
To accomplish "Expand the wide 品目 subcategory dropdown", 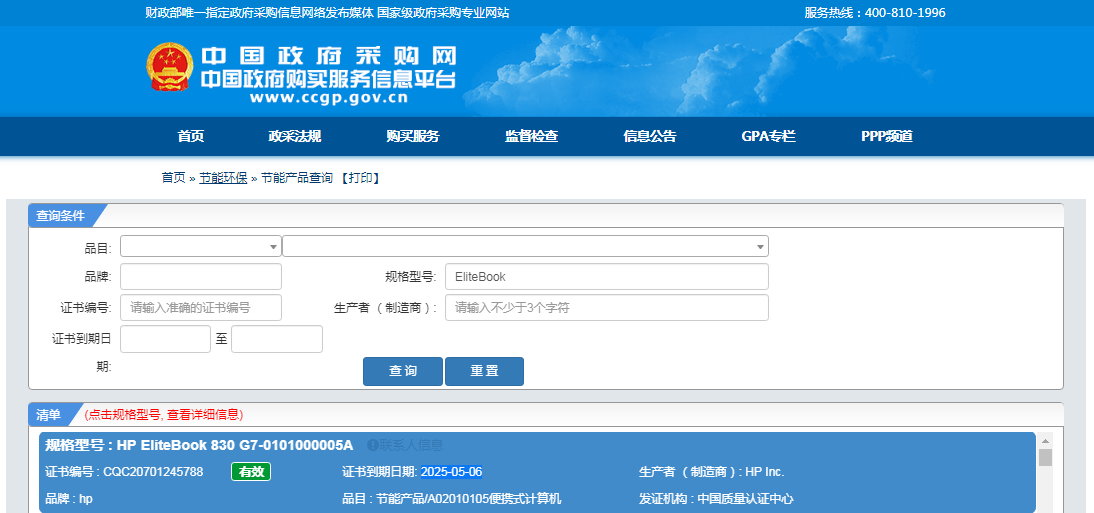I will pos(525,246).
